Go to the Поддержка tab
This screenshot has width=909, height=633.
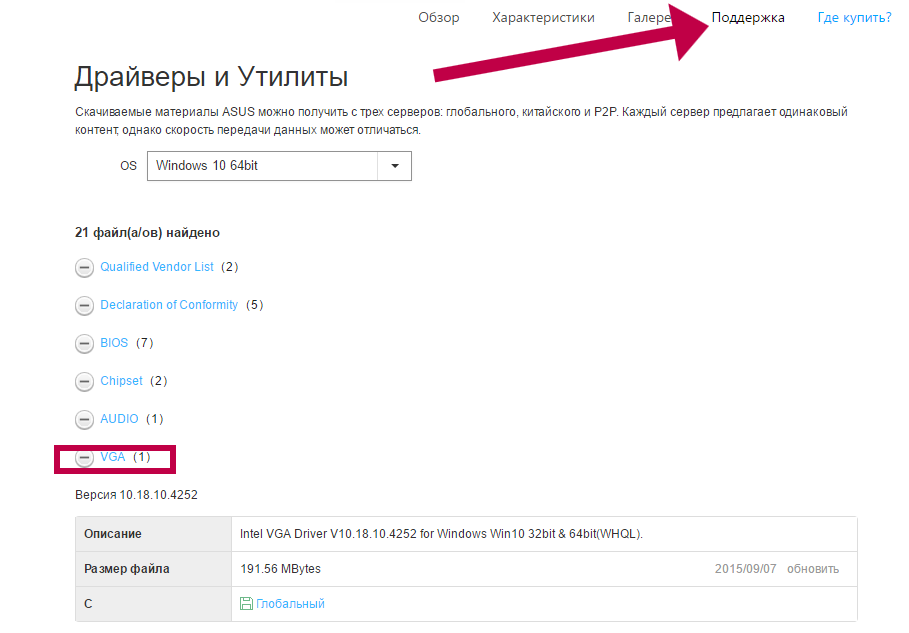(x=748, y=18)
